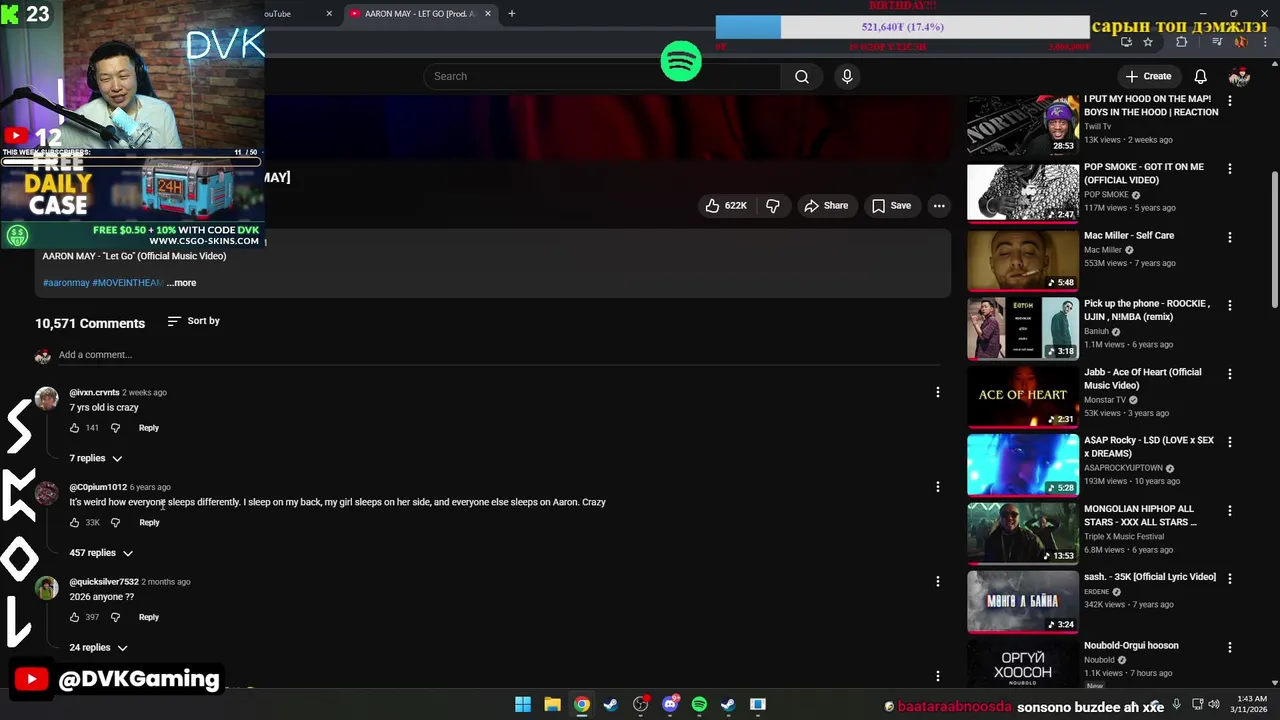
Task: Open 'Pick up the phone - ROOCKIE' video title
Action: (x=1147, y=310)
